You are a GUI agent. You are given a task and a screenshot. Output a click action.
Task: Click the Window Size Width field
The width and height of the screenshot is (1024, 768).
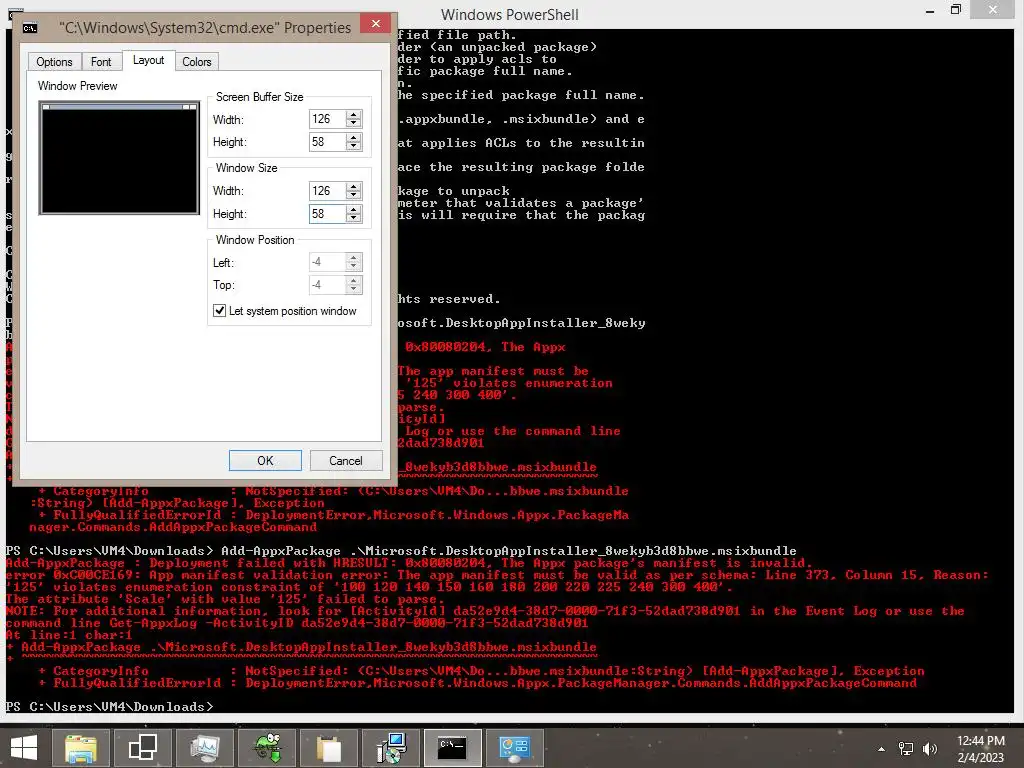pyautogui.click(x=327, y=191)
